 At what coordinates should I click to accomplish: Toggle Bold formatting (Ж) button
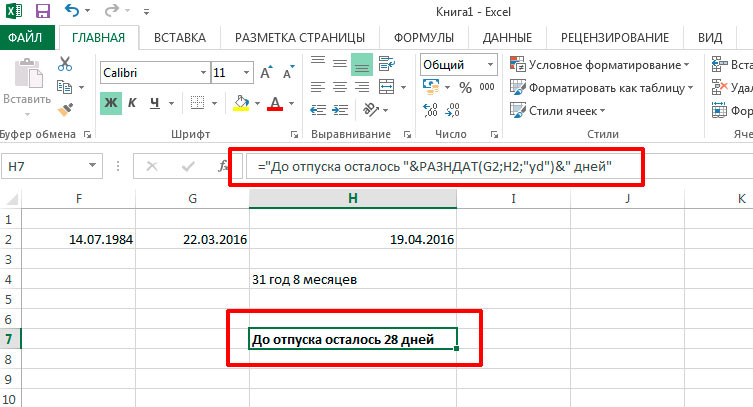[x=110, y=103]
